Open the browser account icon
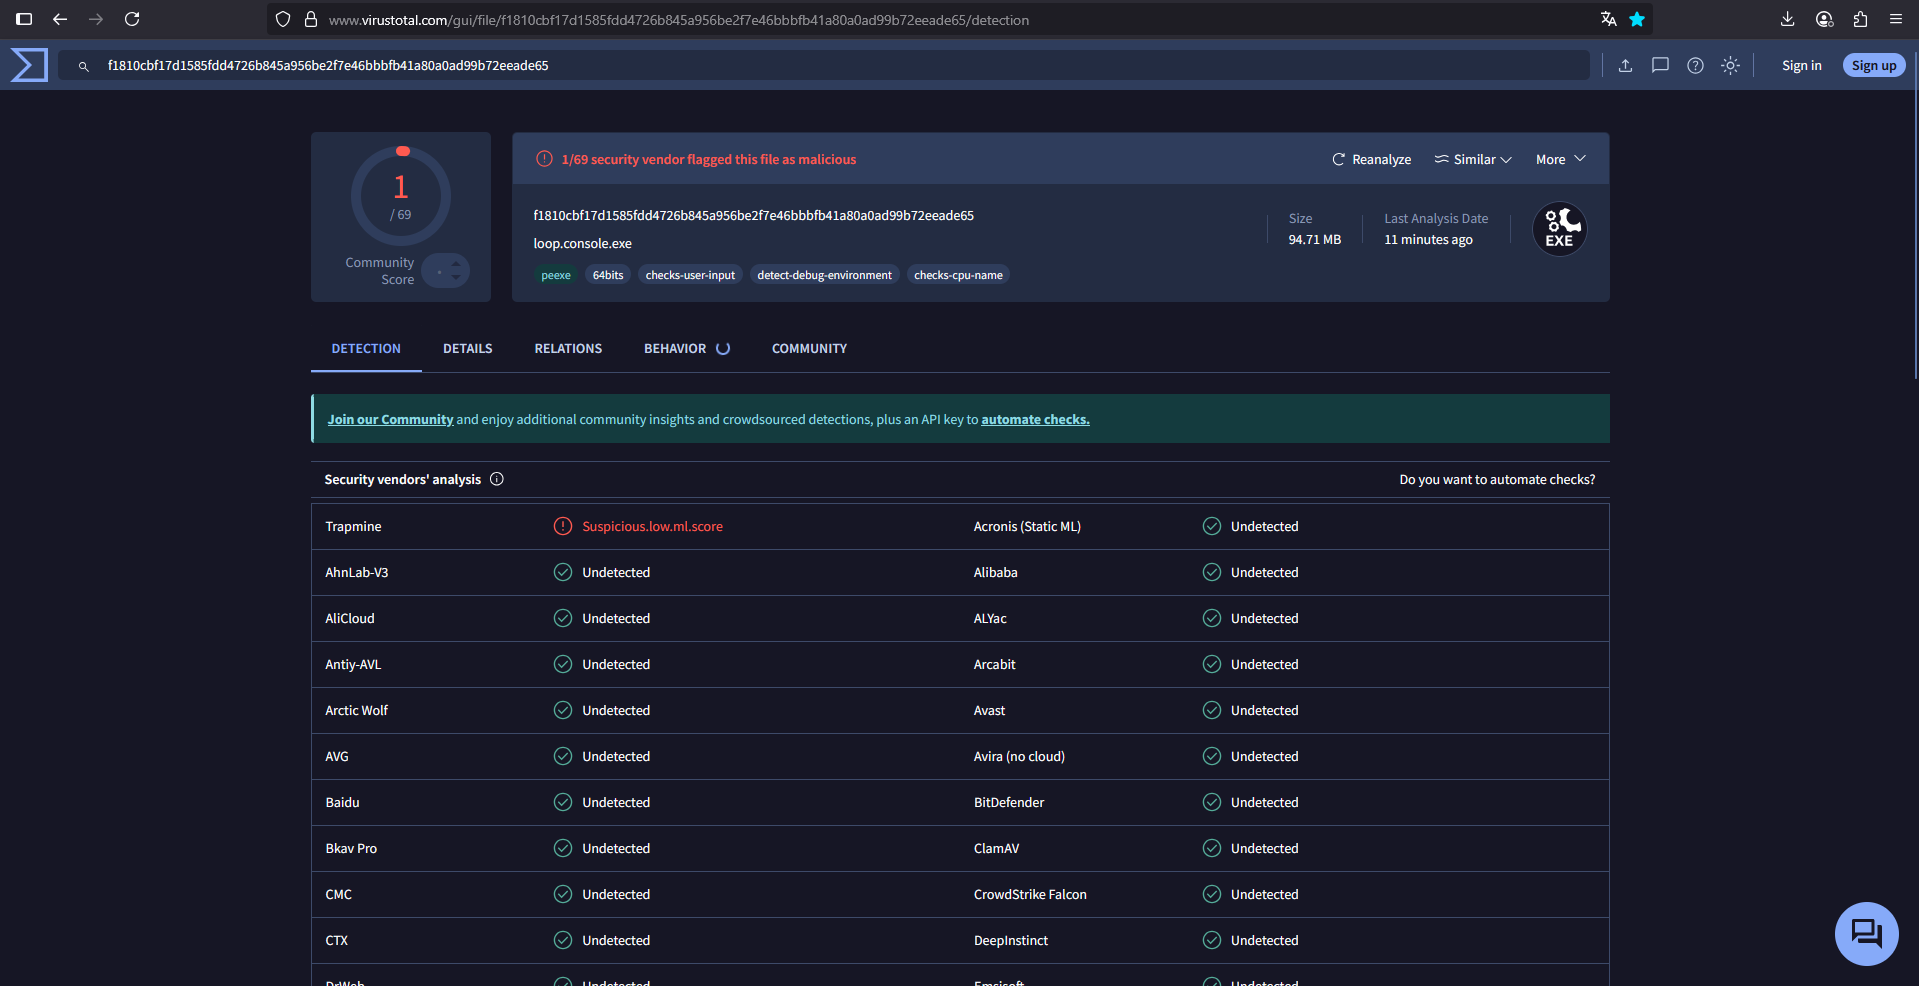This screenshot has width=1919, height=986. pos(1824,19)
